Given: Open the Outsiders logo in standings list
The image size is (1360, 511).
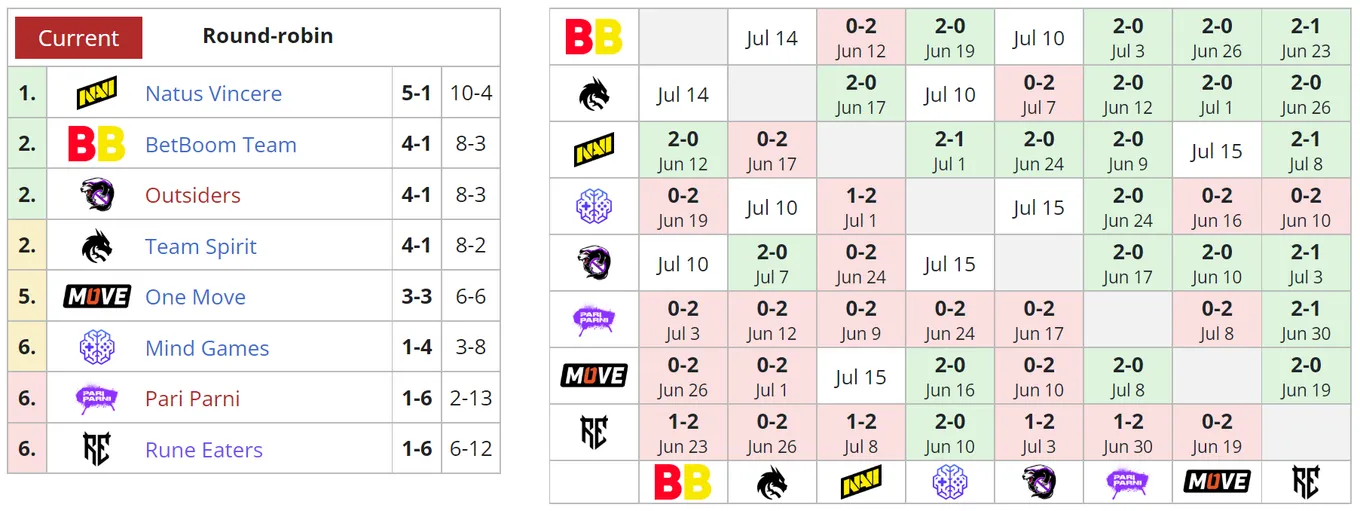Looking at the screenshot, I should point(97,195).
